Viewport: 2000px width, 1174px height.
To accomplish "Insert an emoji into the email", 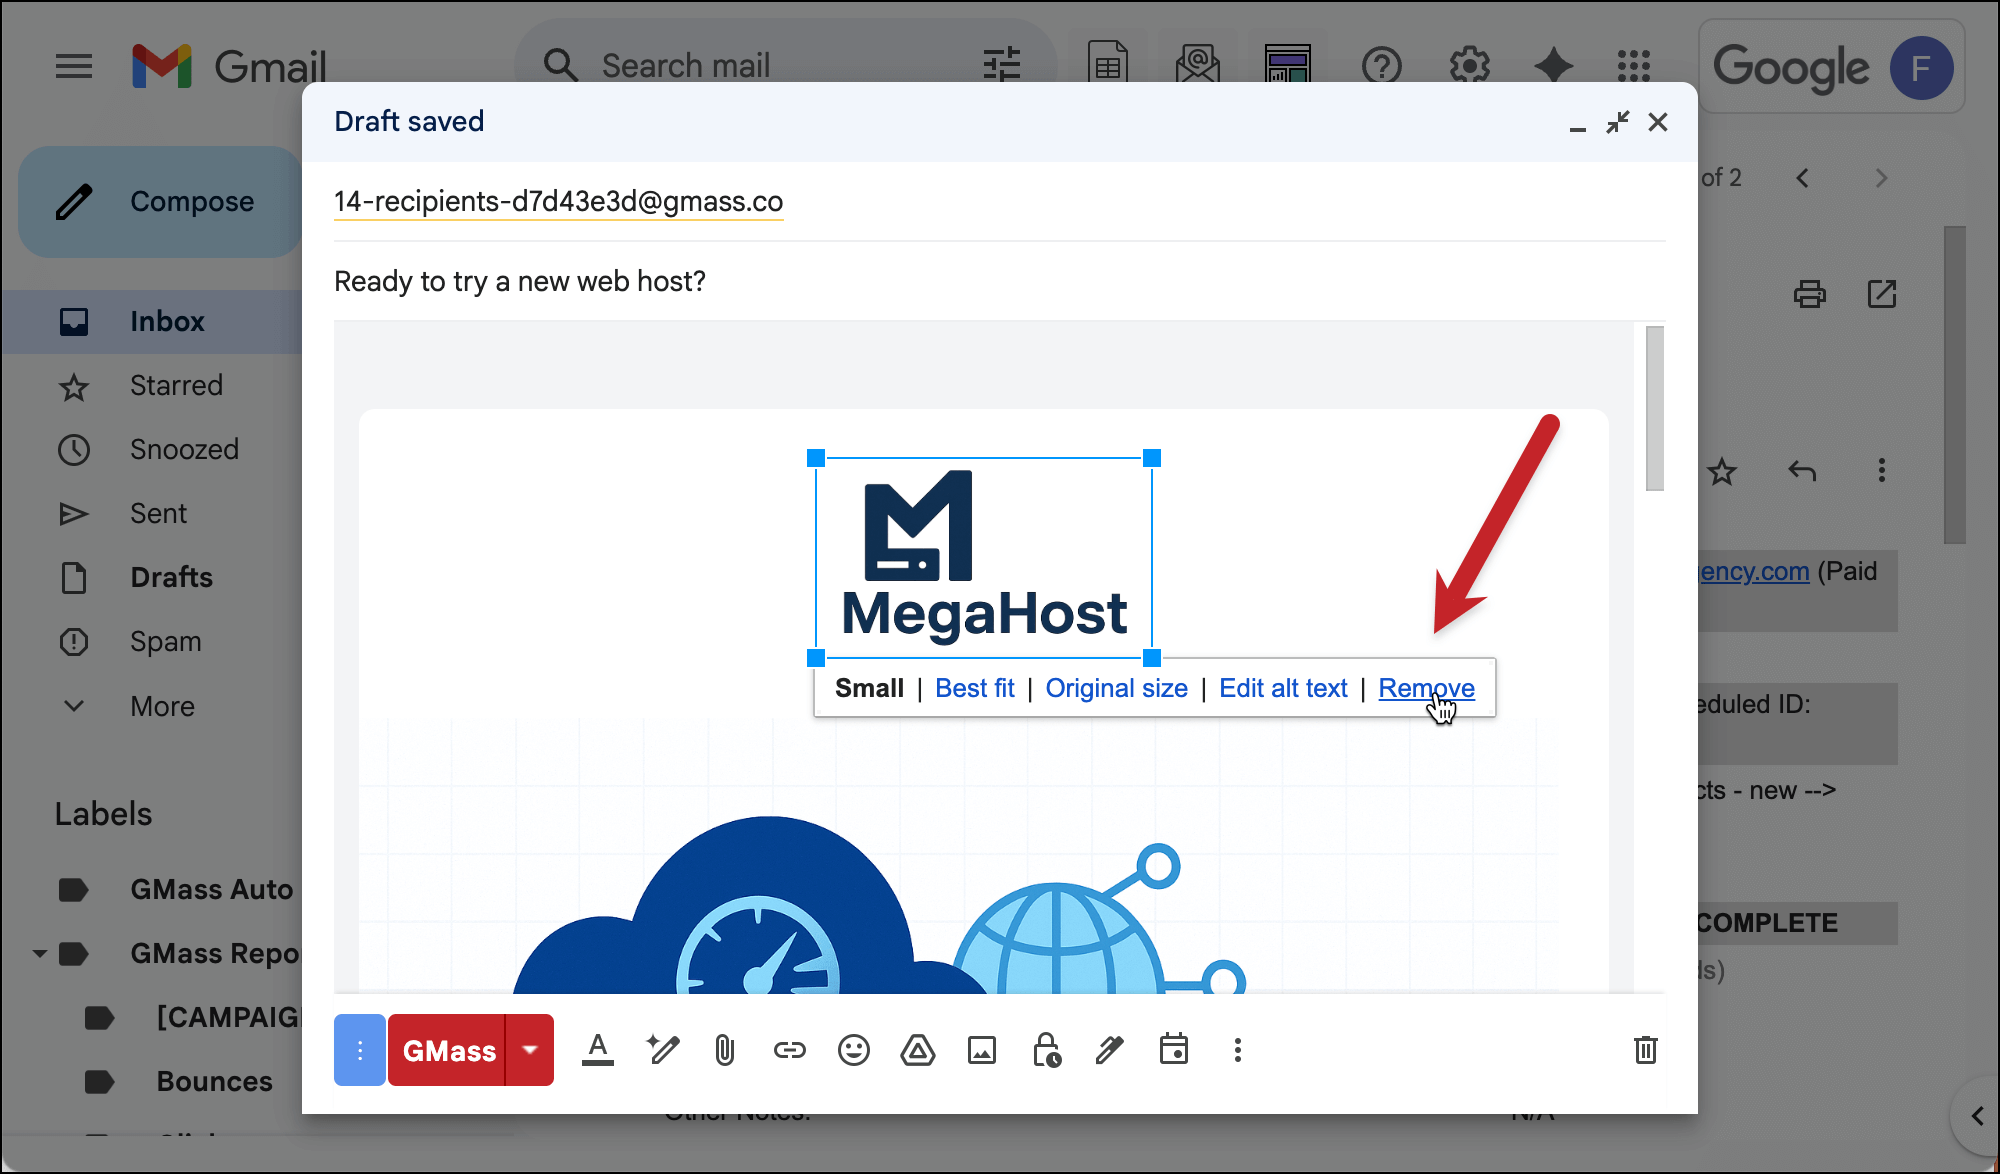I will [854, 1050].
